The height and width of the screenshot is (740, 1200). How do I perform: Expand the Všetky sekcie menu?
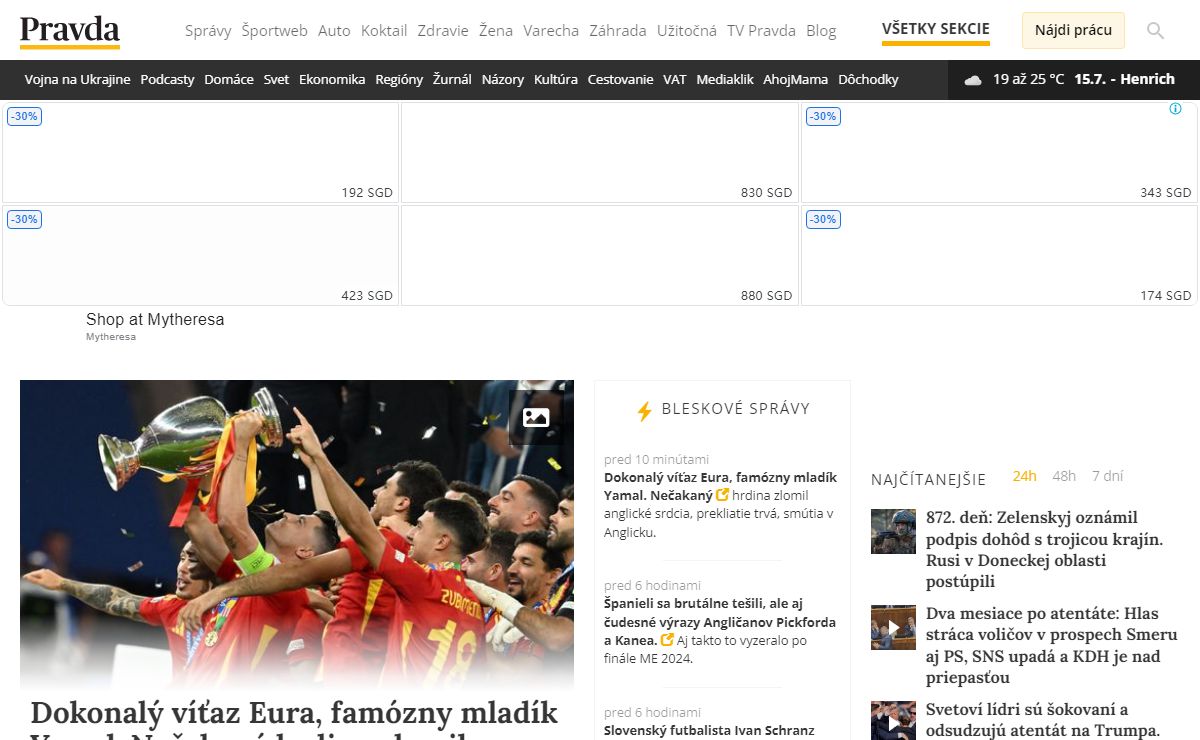tap(935, 29)
